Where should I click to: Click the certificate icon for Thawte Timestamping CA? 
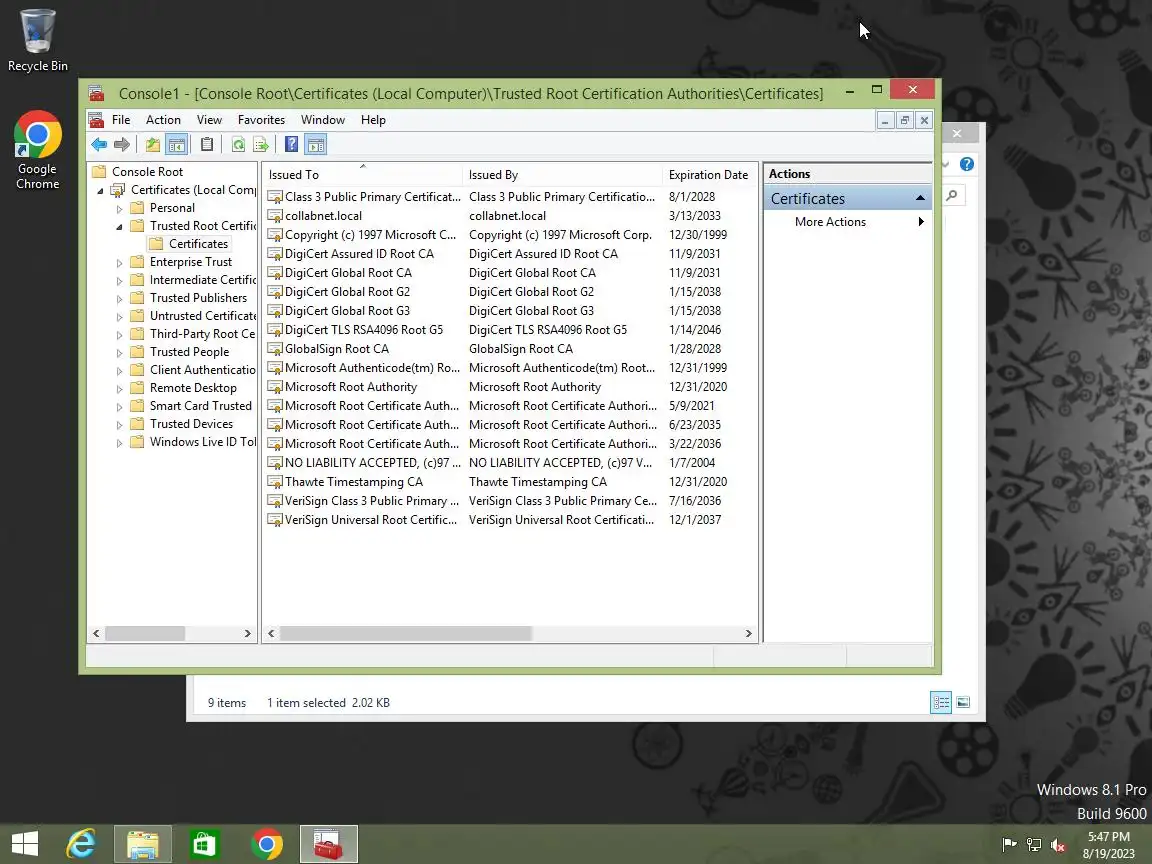[x=275, y=482]
